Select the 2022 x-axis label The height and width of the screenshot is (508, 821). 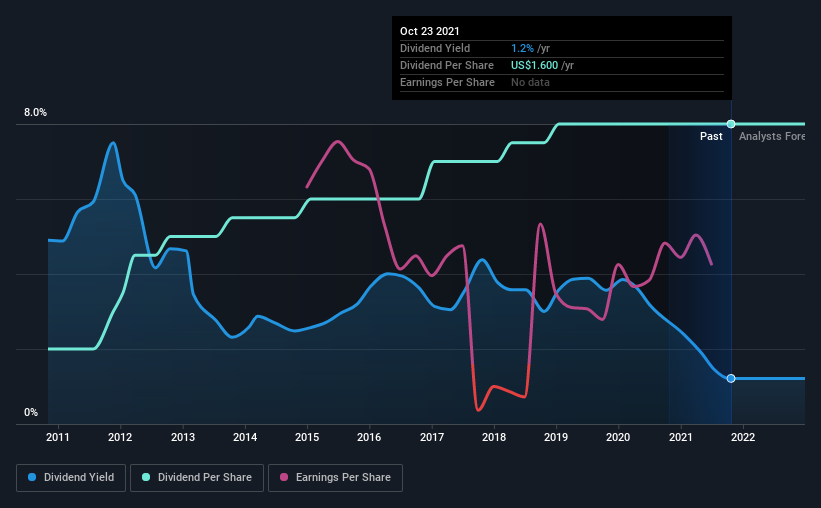[x=743, y=437]
